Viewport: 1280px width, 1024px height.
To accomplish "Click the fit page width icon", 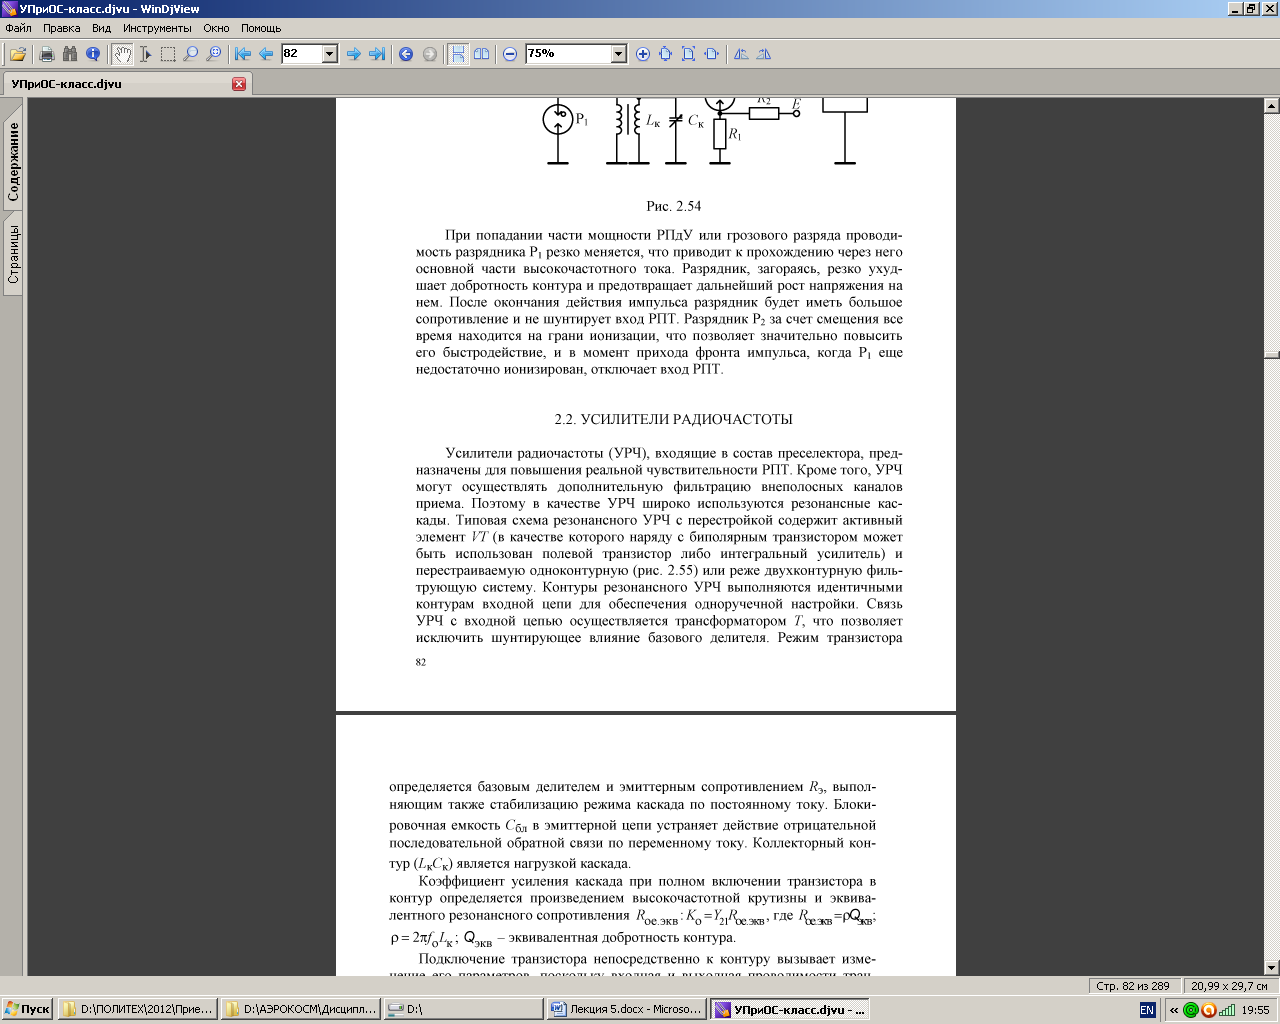I will coord(712,54).
